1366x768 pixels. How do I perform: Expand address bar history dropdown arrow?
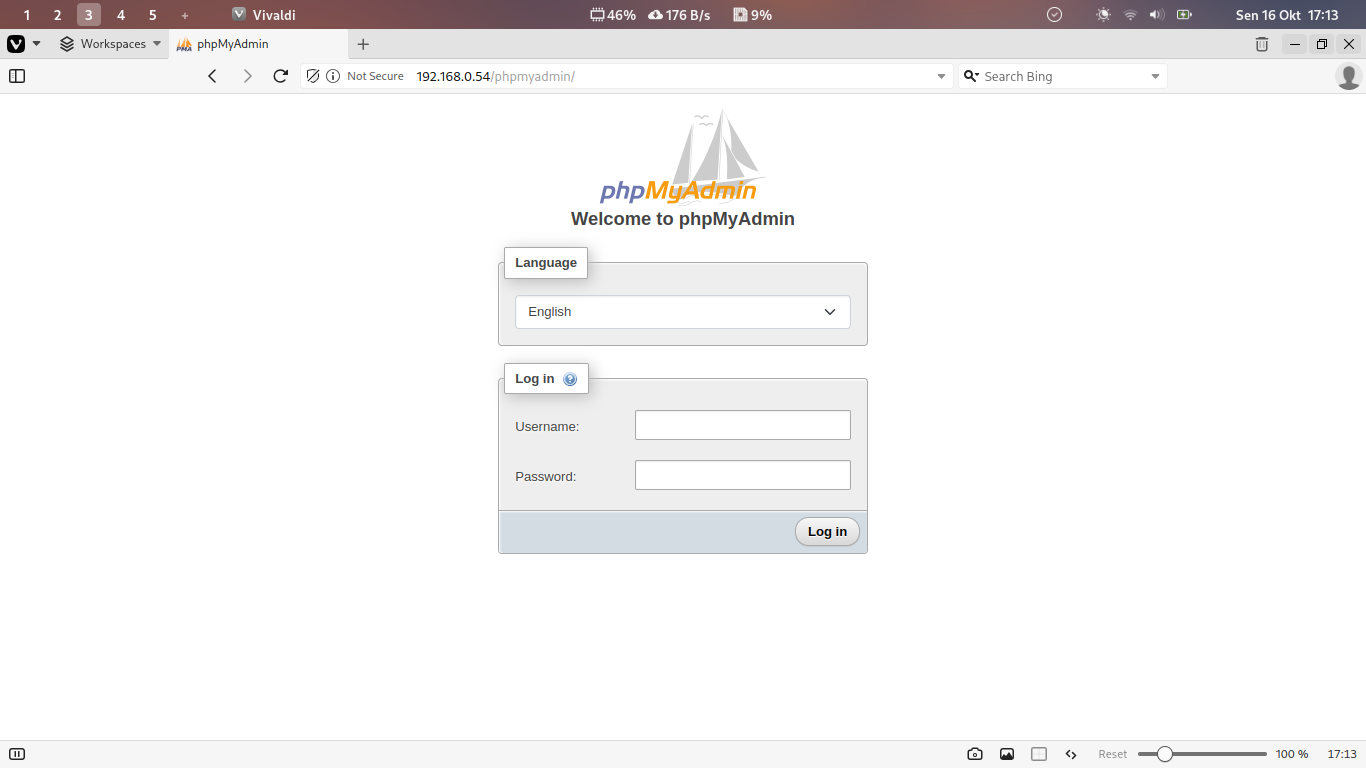941,76
